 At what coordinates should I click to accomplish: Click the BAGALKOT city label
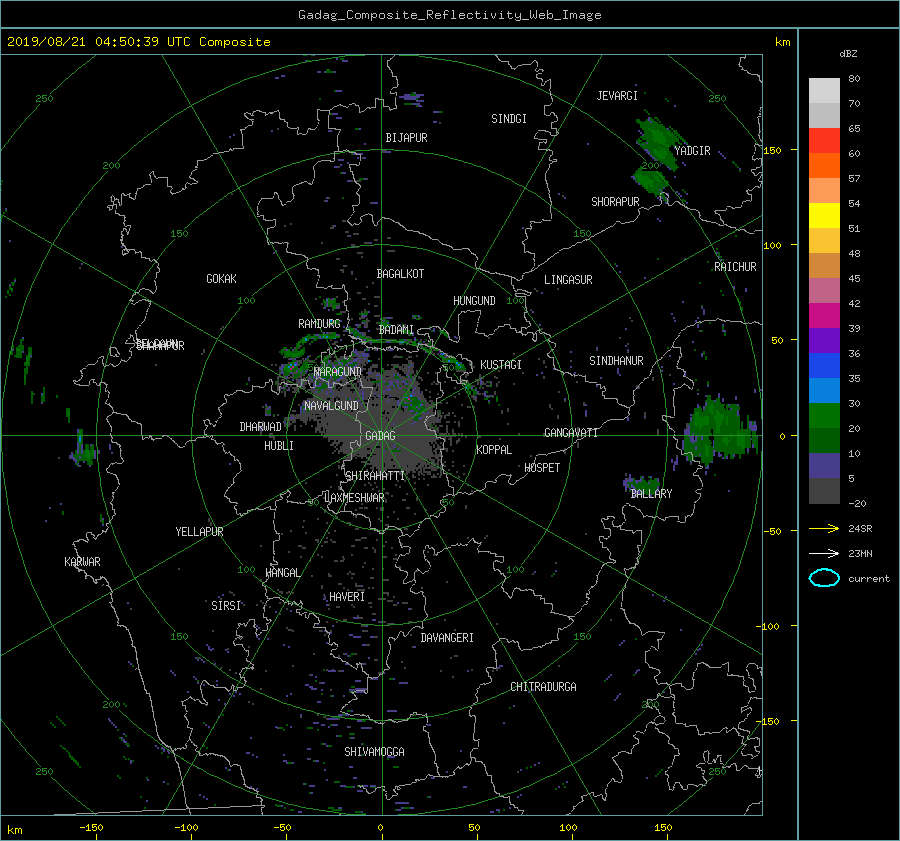tap(400, 274)
